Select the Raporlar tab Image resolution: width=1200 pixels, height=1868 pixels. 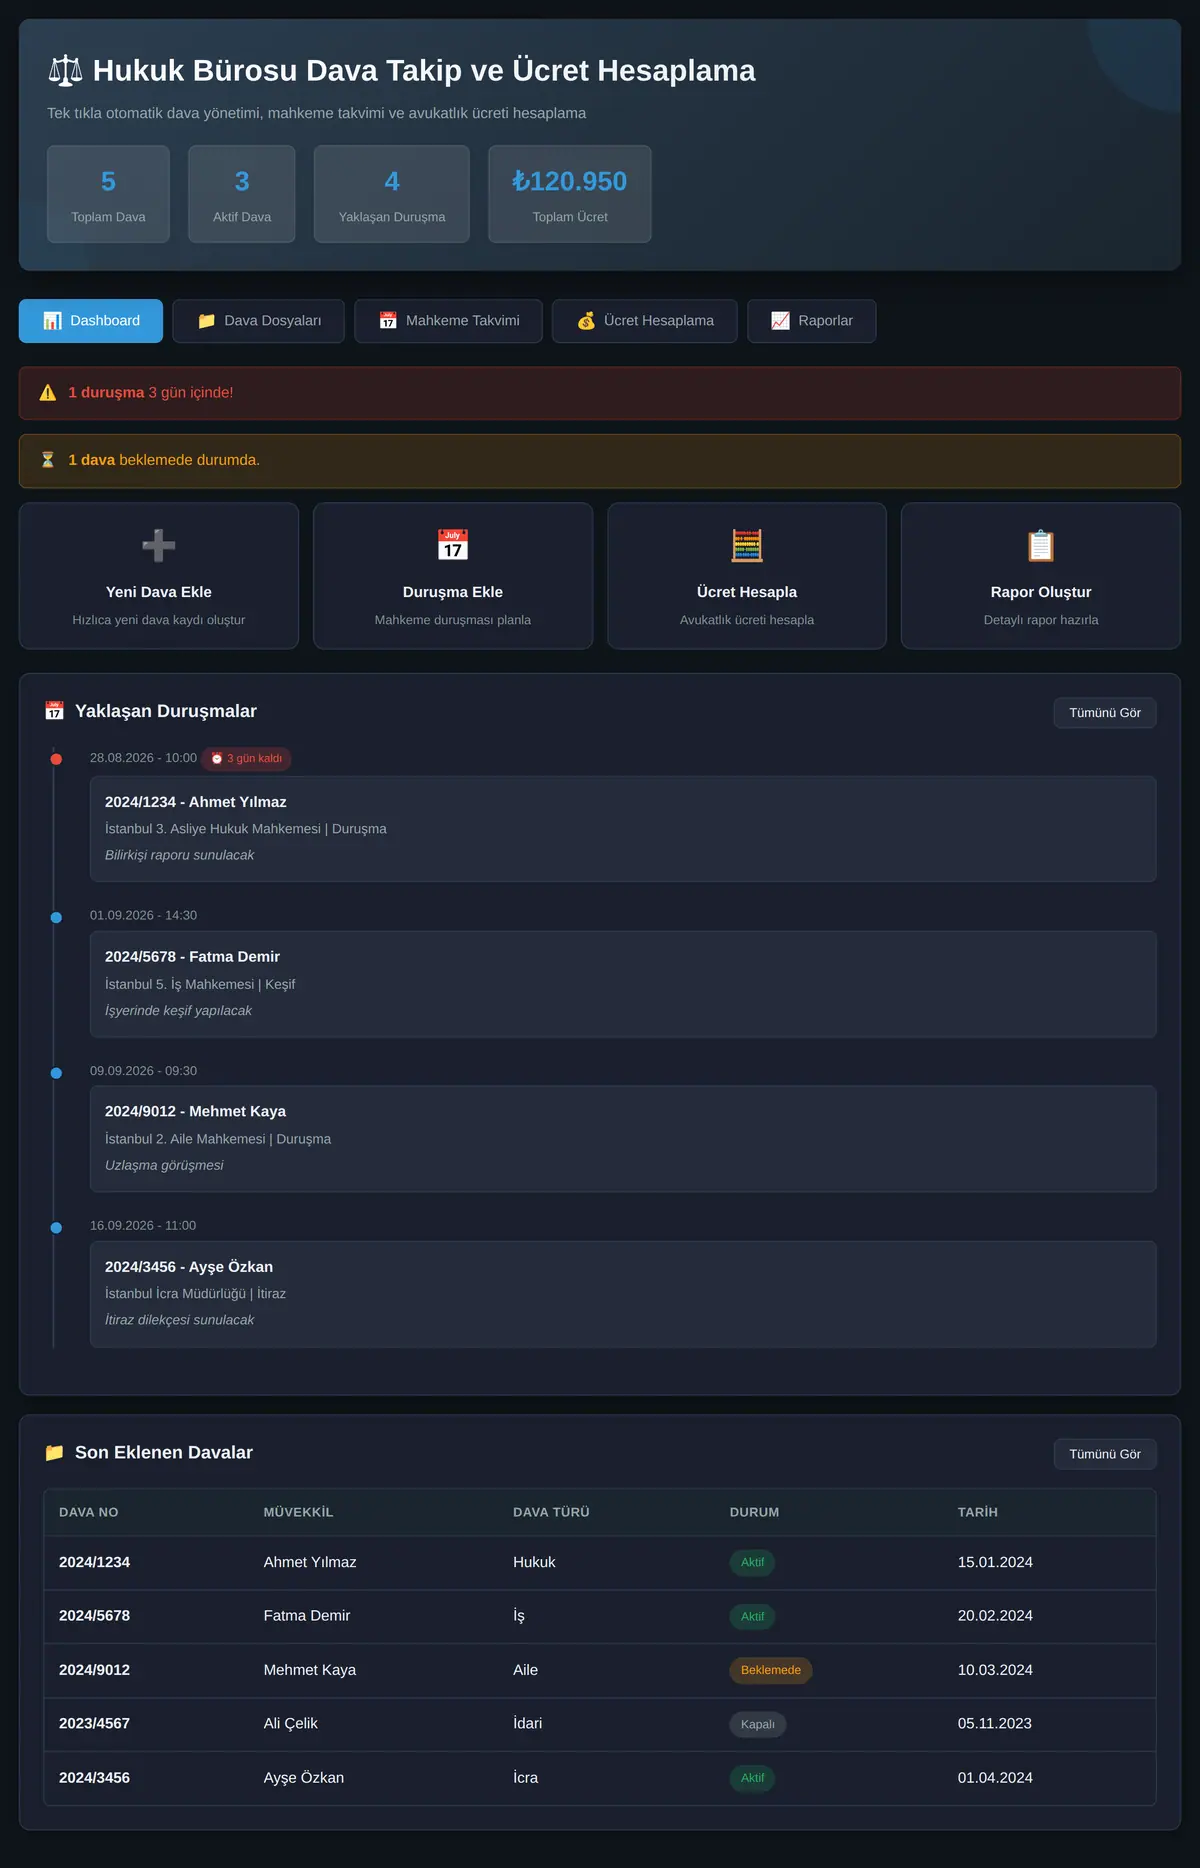pyautogui.click(x=811, y=321)
